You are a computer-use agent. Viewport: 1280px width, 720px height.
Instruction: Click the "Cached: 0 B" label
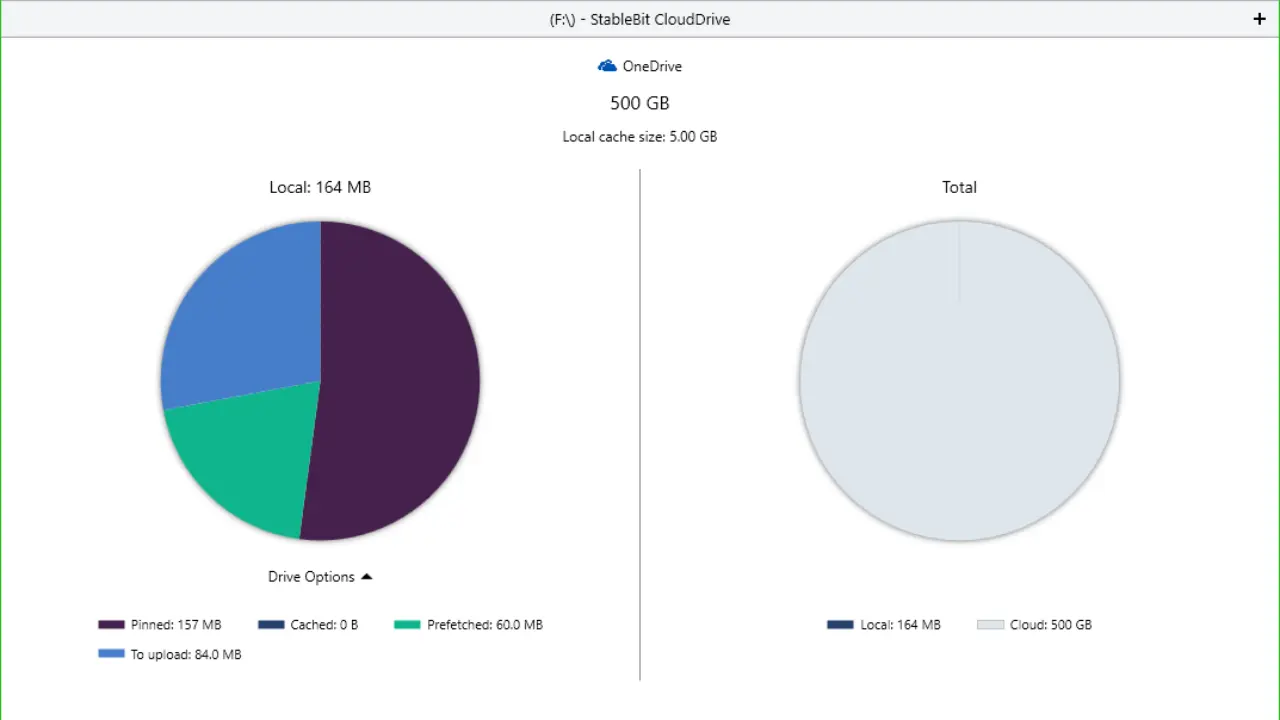click(324, 625)
